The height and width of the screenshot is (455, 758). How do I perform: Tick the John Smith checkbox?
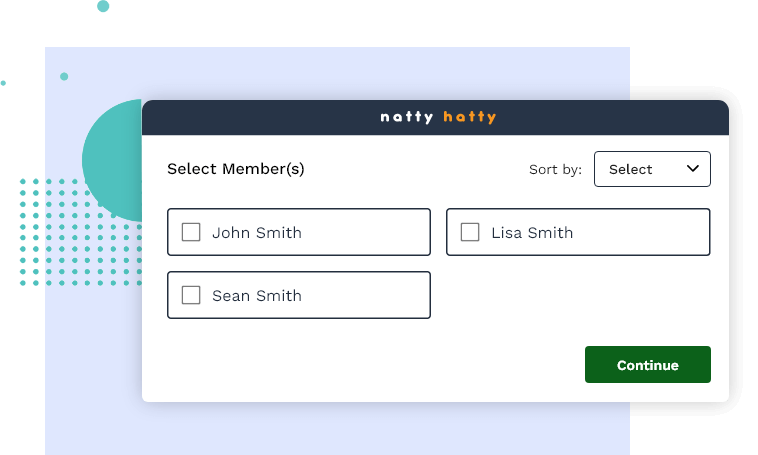(x=191, y=232)
